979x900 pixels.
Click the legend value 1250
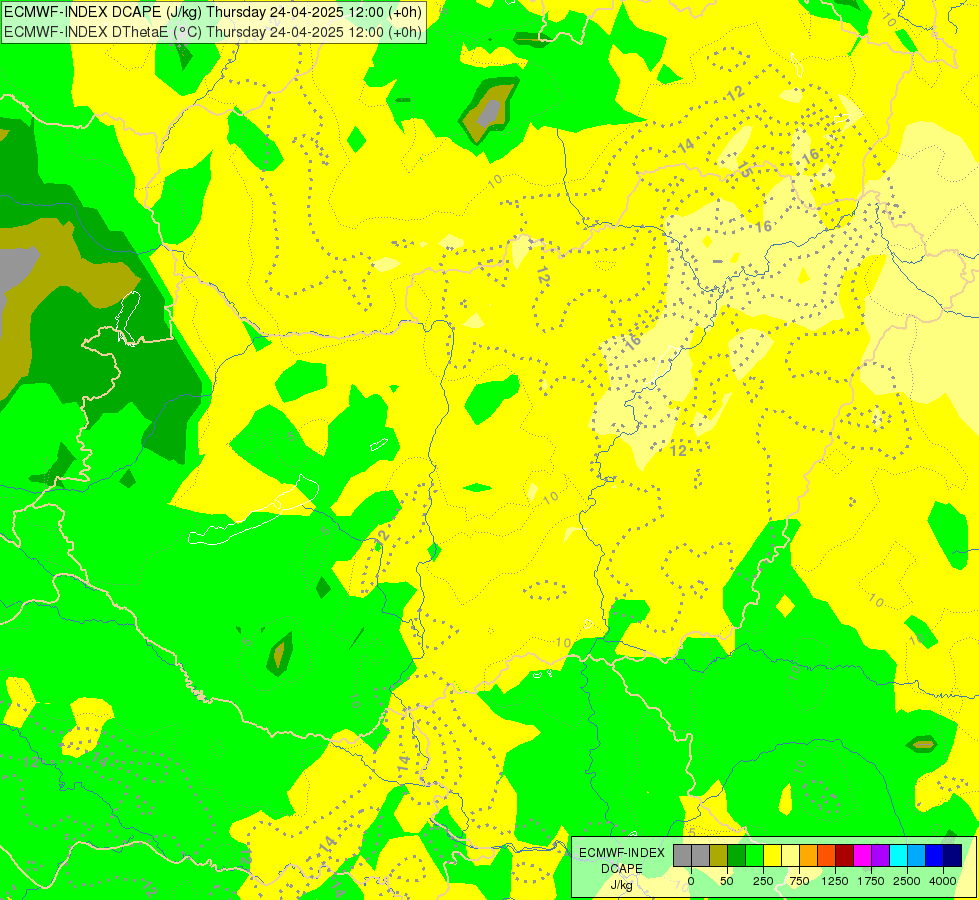pyautogui.click(x=835, y=881)
